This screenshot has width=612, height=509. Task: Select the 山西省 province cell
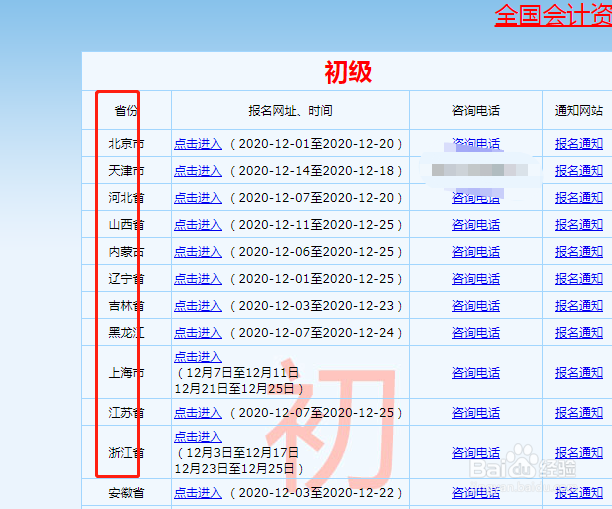click(126, 225)
